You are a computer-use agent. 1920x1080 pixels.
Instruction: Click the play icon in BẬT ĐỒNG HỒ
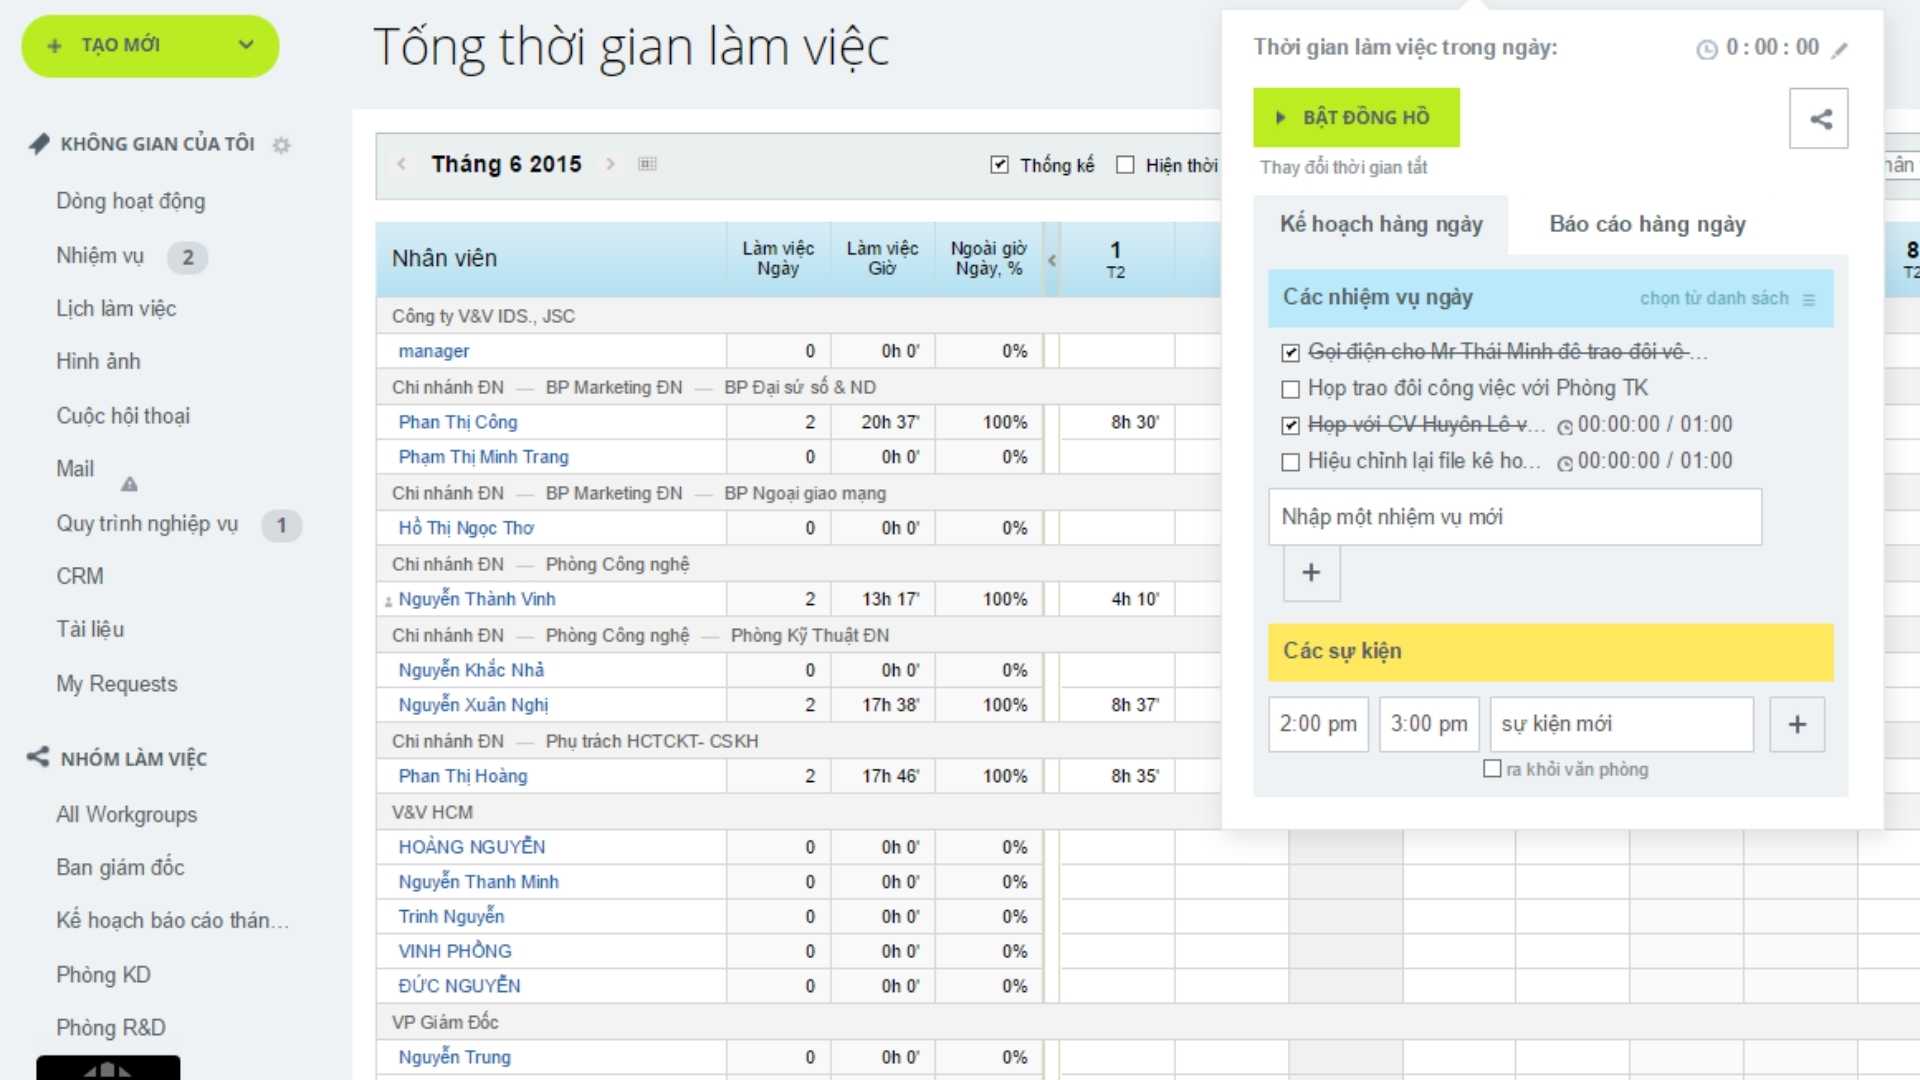coord(1280,118)
